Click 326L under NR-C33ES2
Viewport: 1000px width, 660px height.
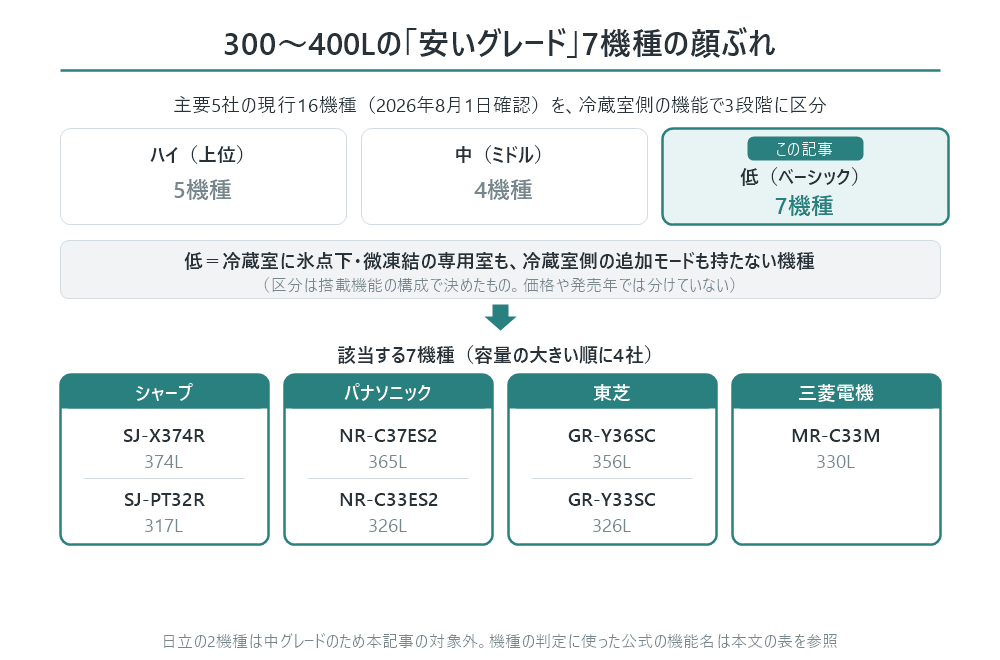(388, 525)
